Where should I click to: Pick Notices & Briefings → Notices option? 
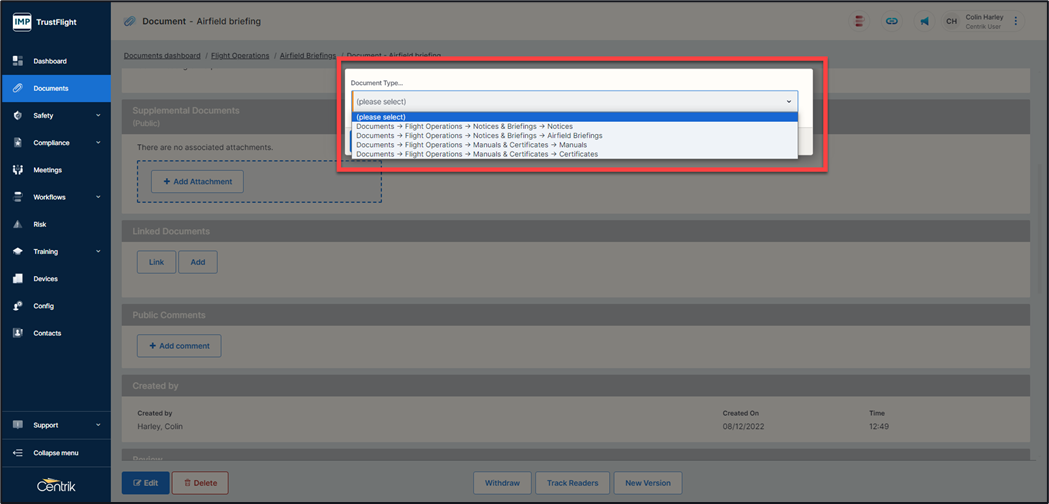pyautogui.click(x=464, y=126)
